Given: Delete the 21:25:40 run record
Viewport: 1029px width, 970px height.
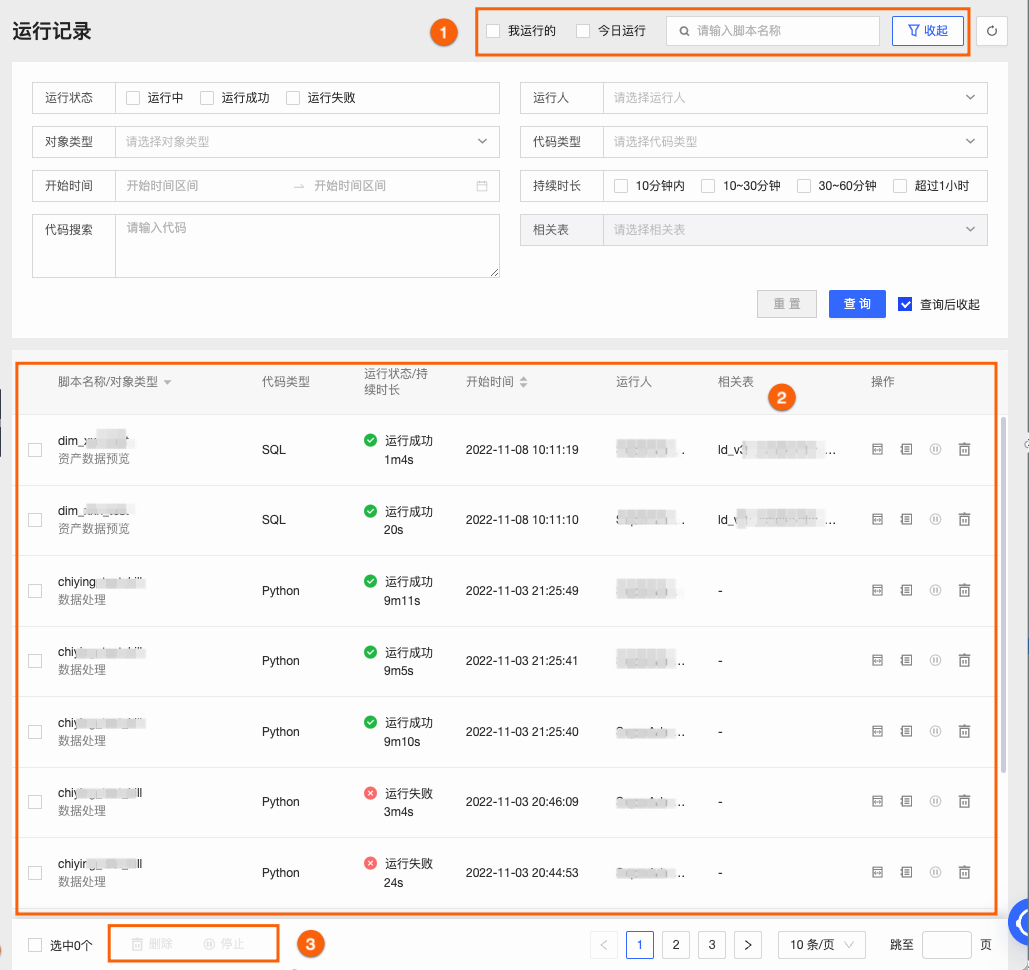Looking at the screenshot, I should [964, 732].
